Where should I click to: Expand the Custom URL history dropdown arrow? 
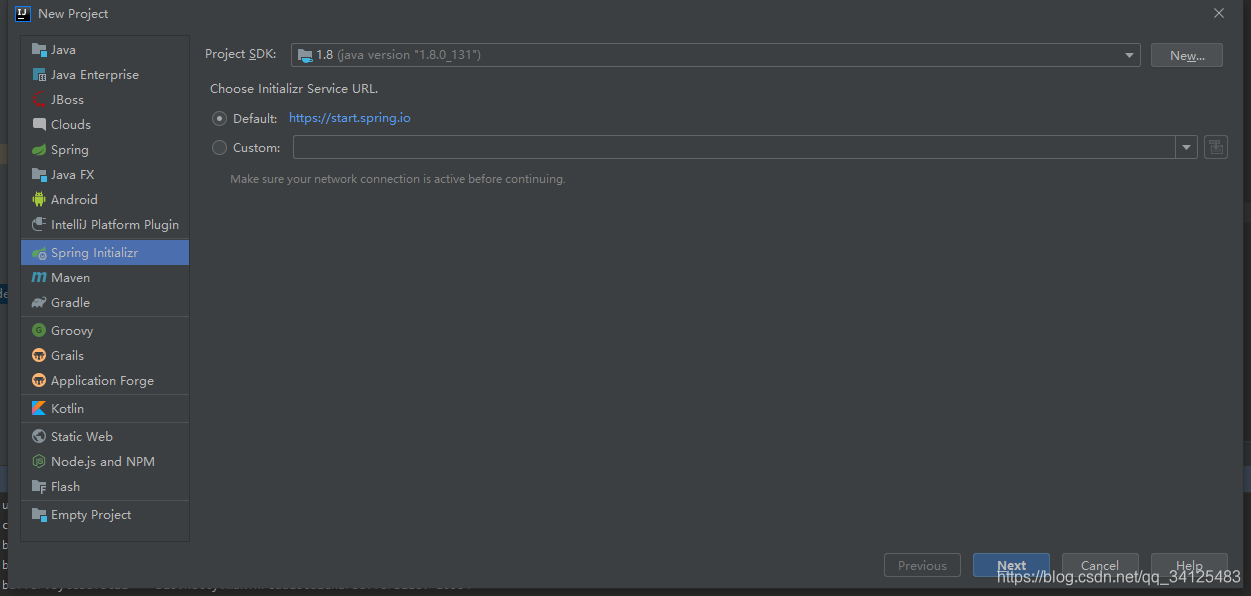click(1186, 148)
